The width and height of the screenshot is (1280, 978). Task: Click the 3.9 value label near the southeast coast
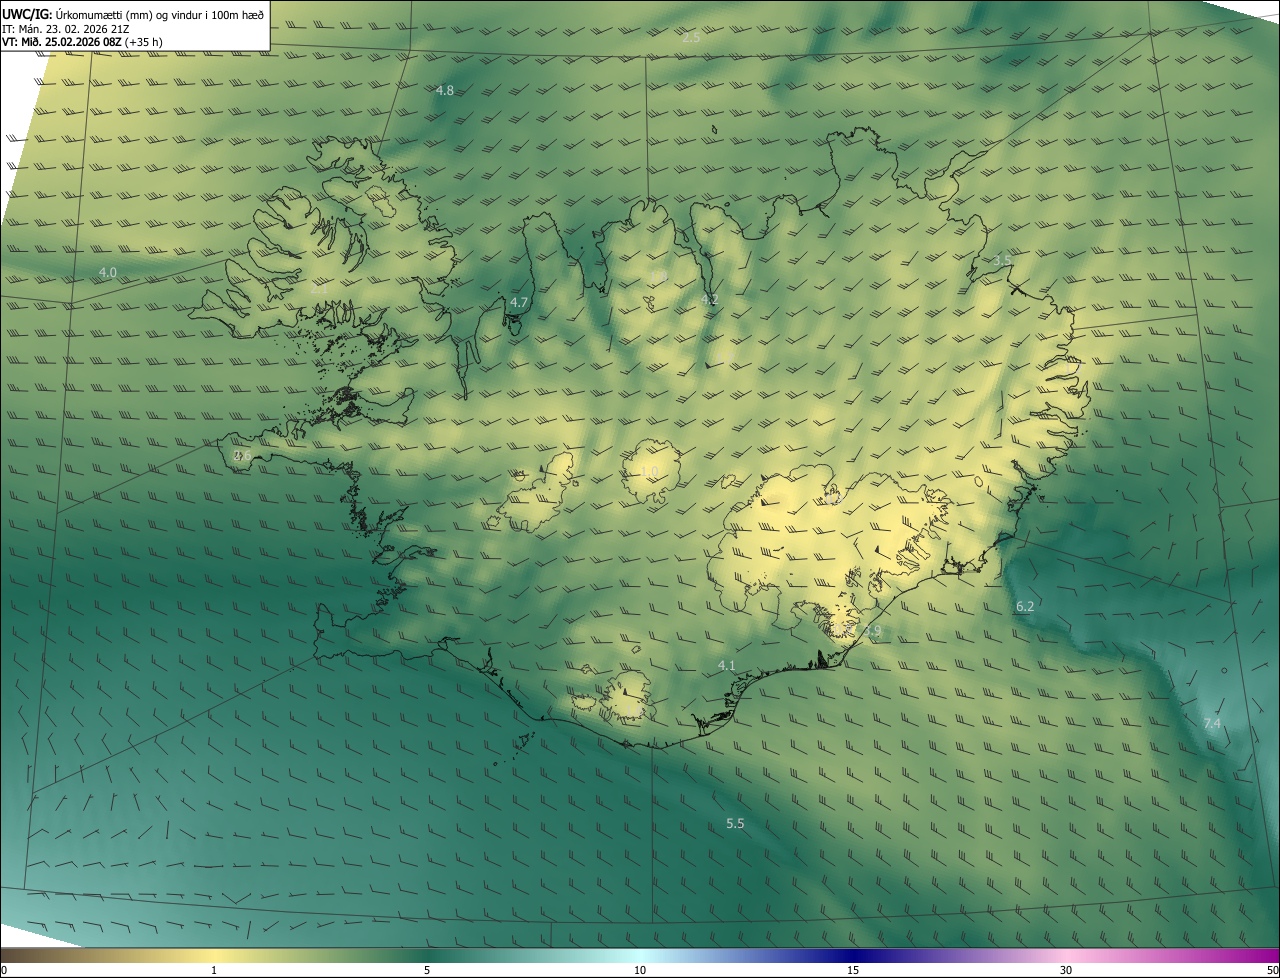(x=872, y=631)
